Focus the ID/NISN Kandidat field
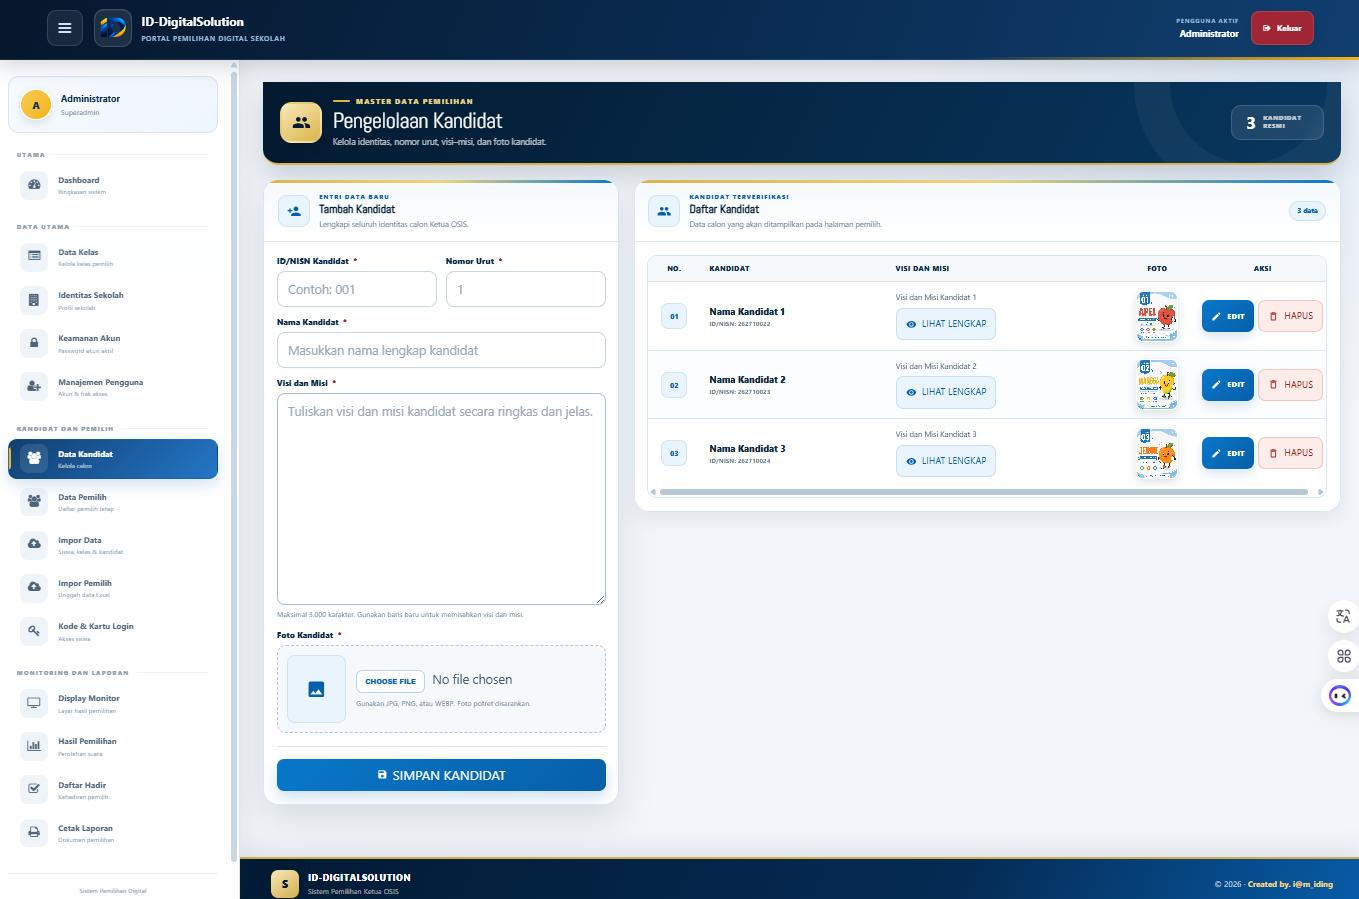 point(357,289)
